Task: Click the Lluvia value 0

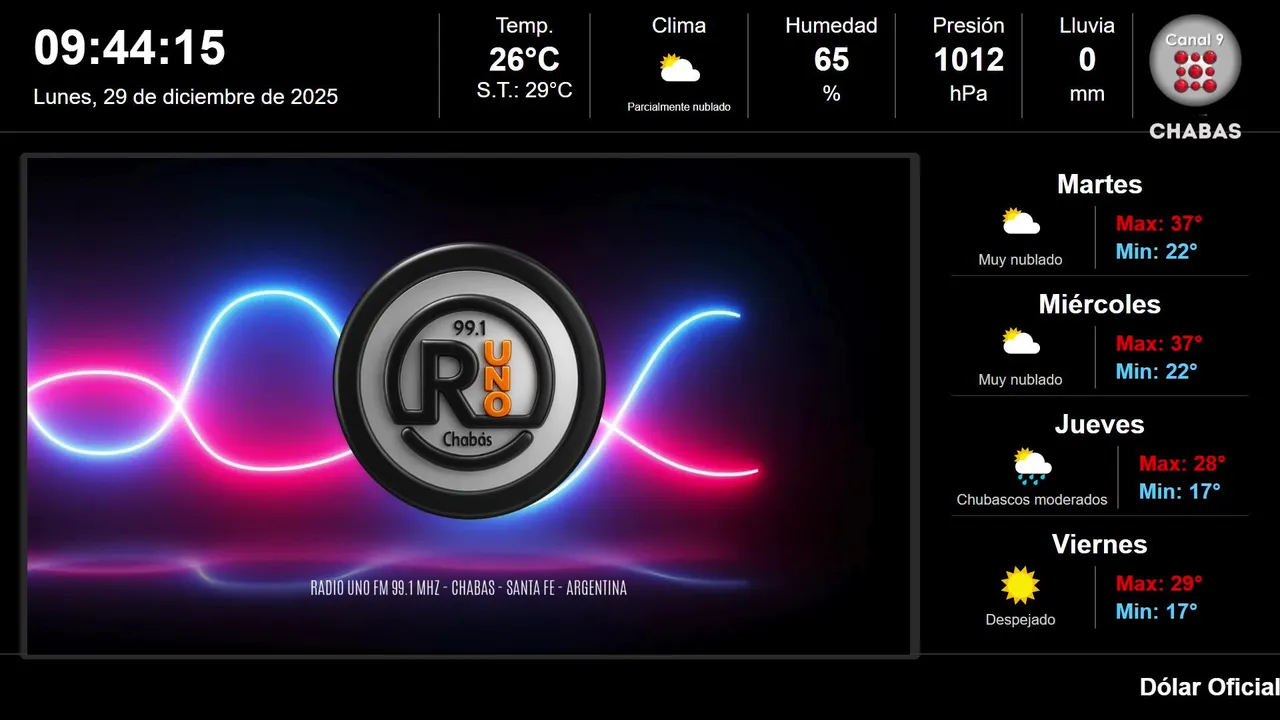Action: click(1087, 60)
